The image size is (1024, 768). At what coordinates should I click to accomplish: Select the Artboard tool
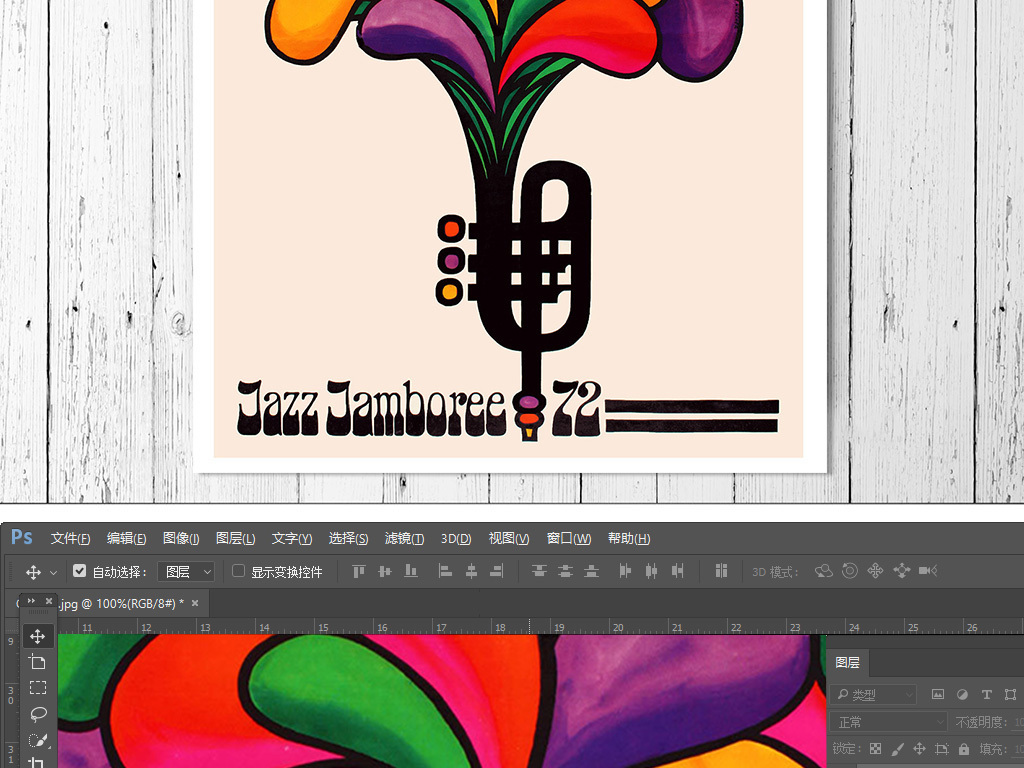tap(37, 662)
